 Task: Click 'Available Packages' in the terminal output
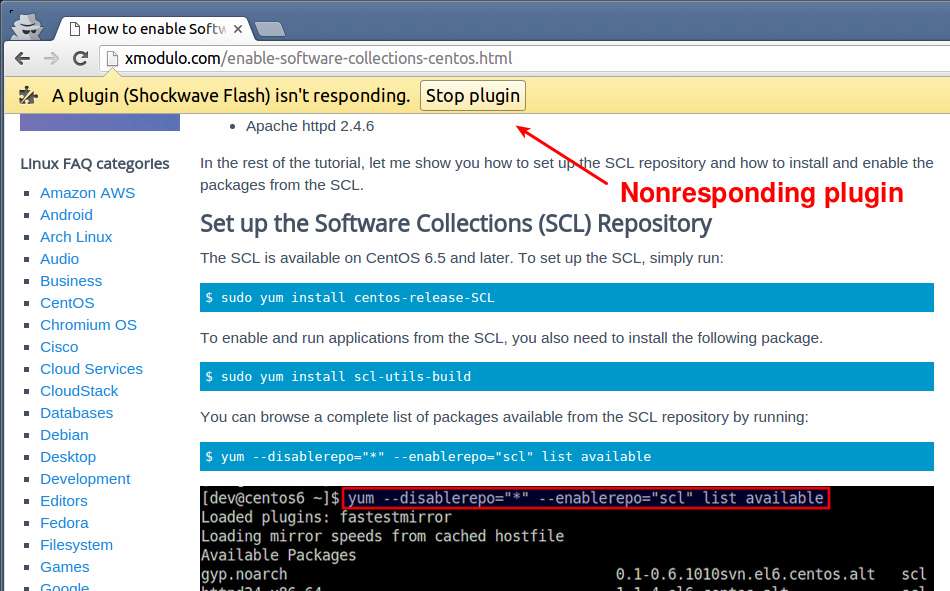278,555
